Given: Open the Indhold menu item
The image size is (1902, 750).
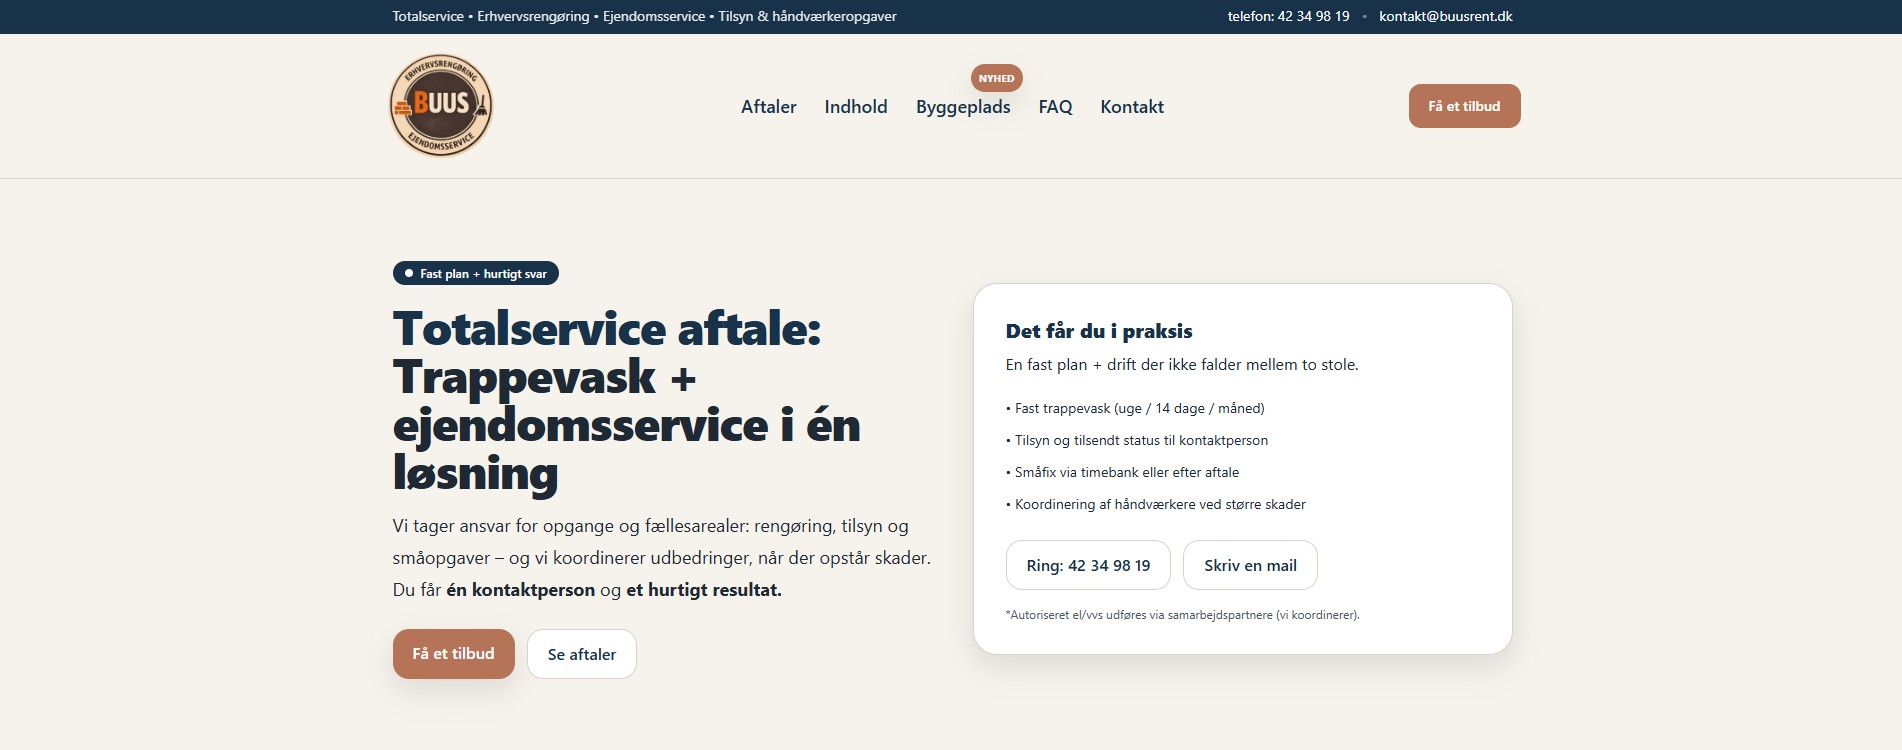Looking at the screenshot, I should 856,107.
